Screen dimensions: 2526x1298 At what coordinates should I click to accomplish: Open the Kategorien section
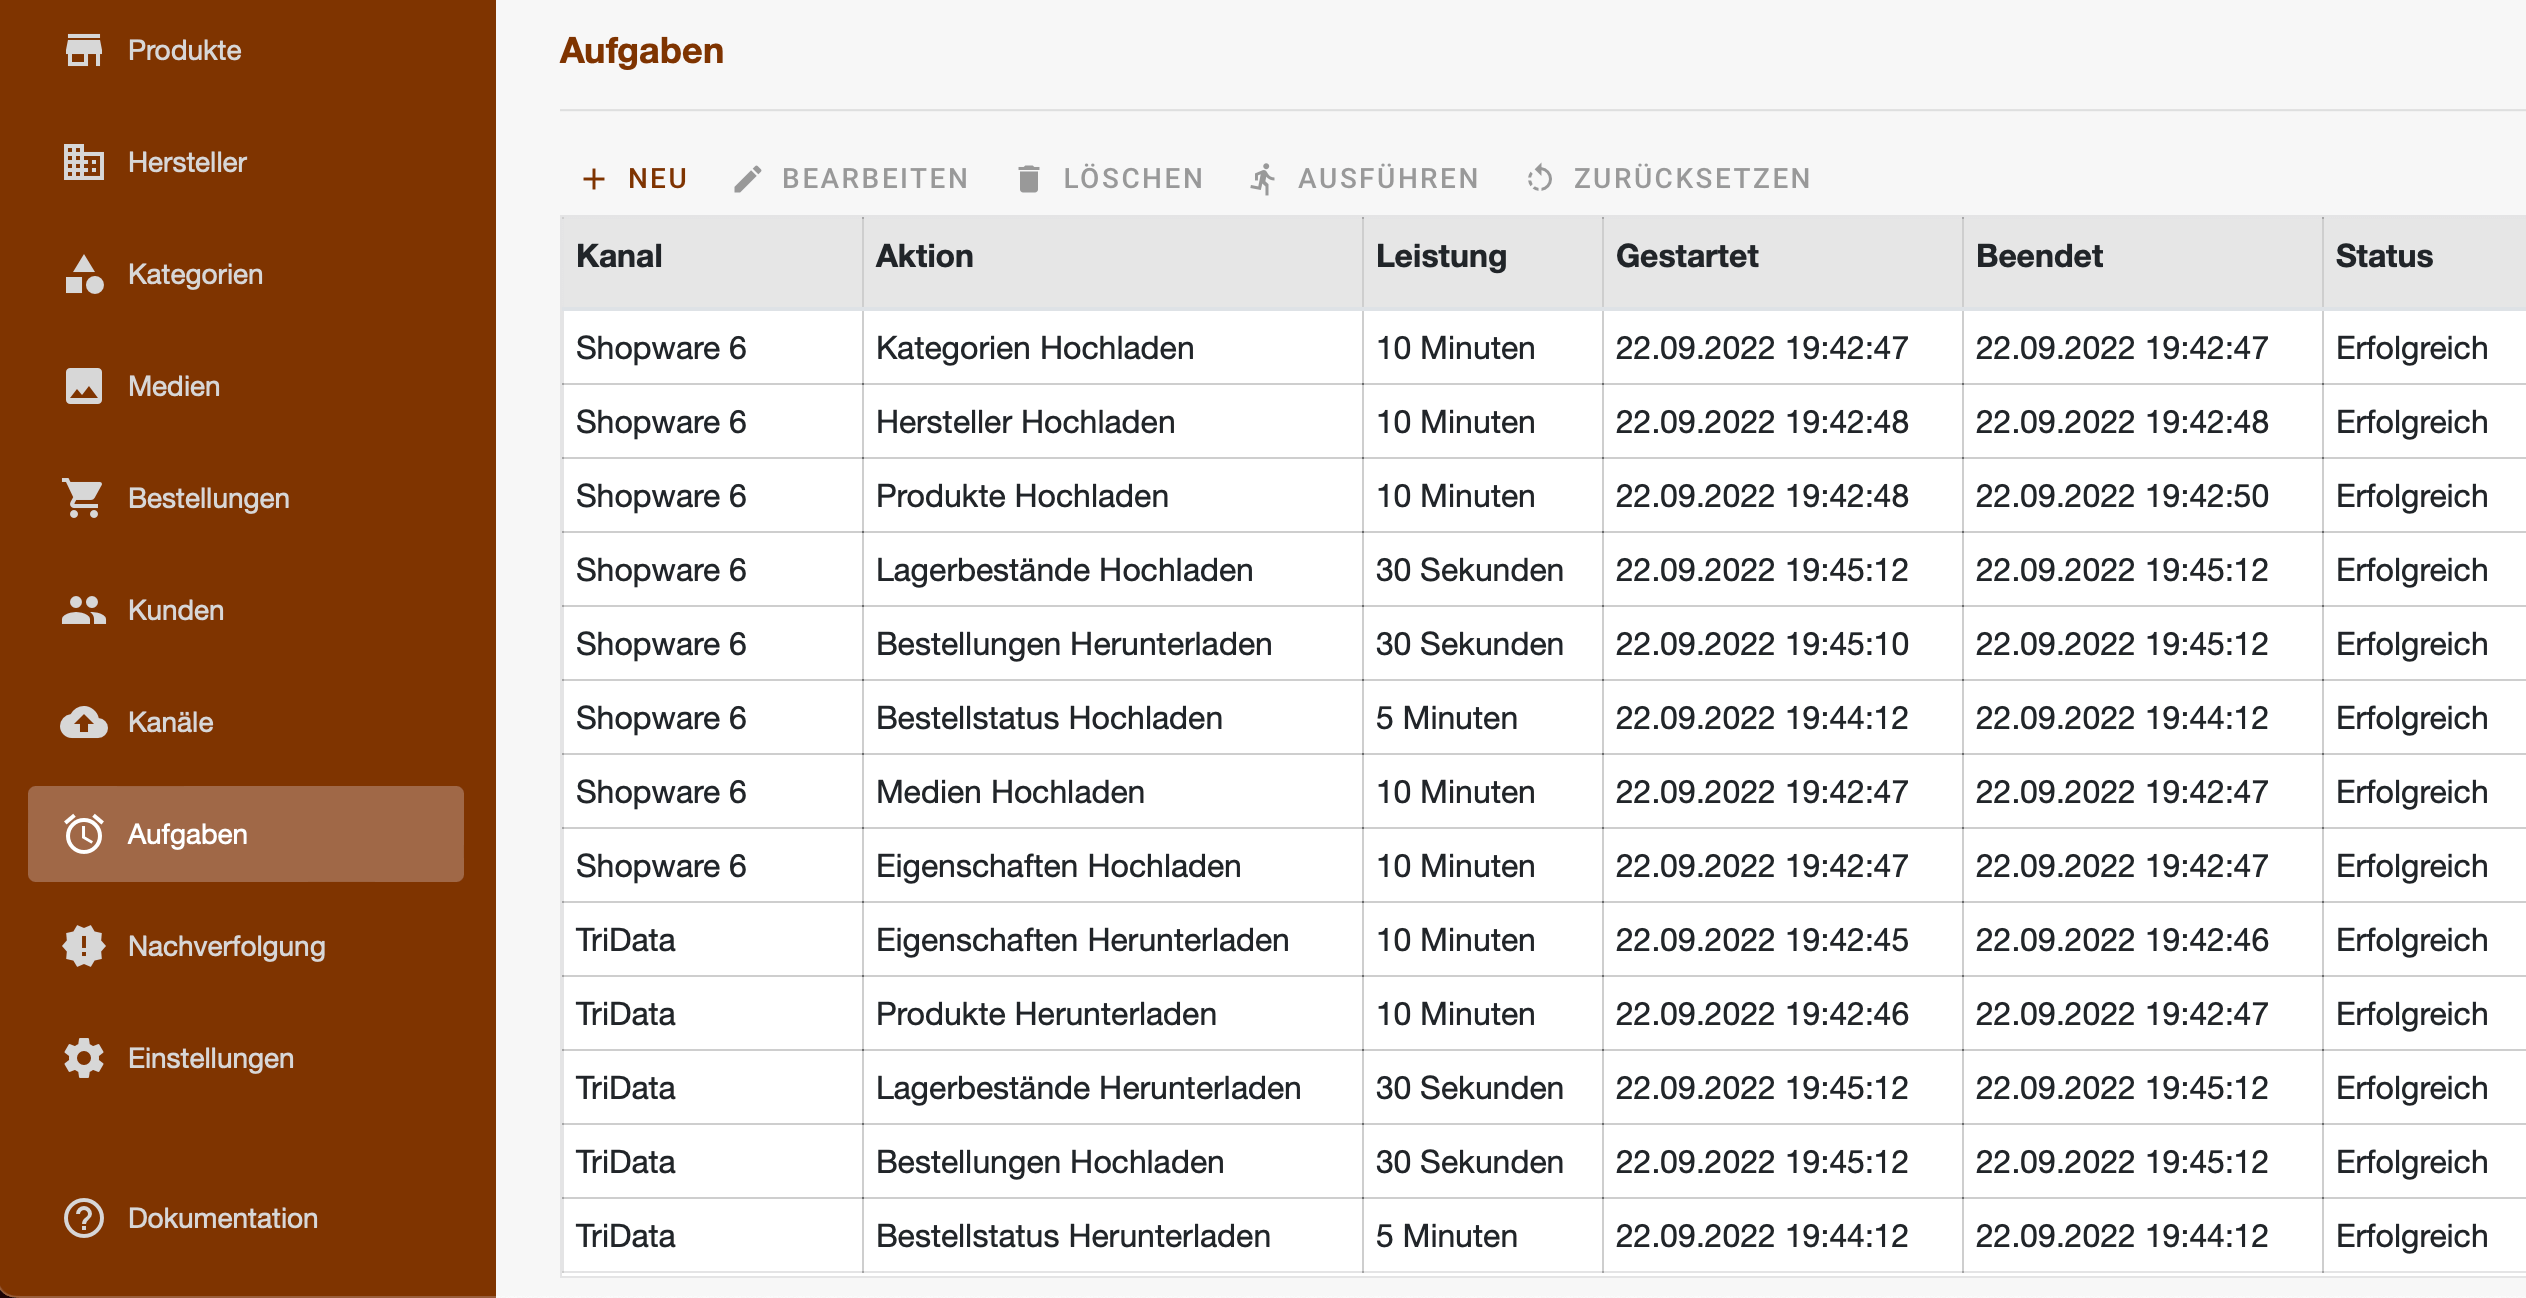[x=246, y=274]
